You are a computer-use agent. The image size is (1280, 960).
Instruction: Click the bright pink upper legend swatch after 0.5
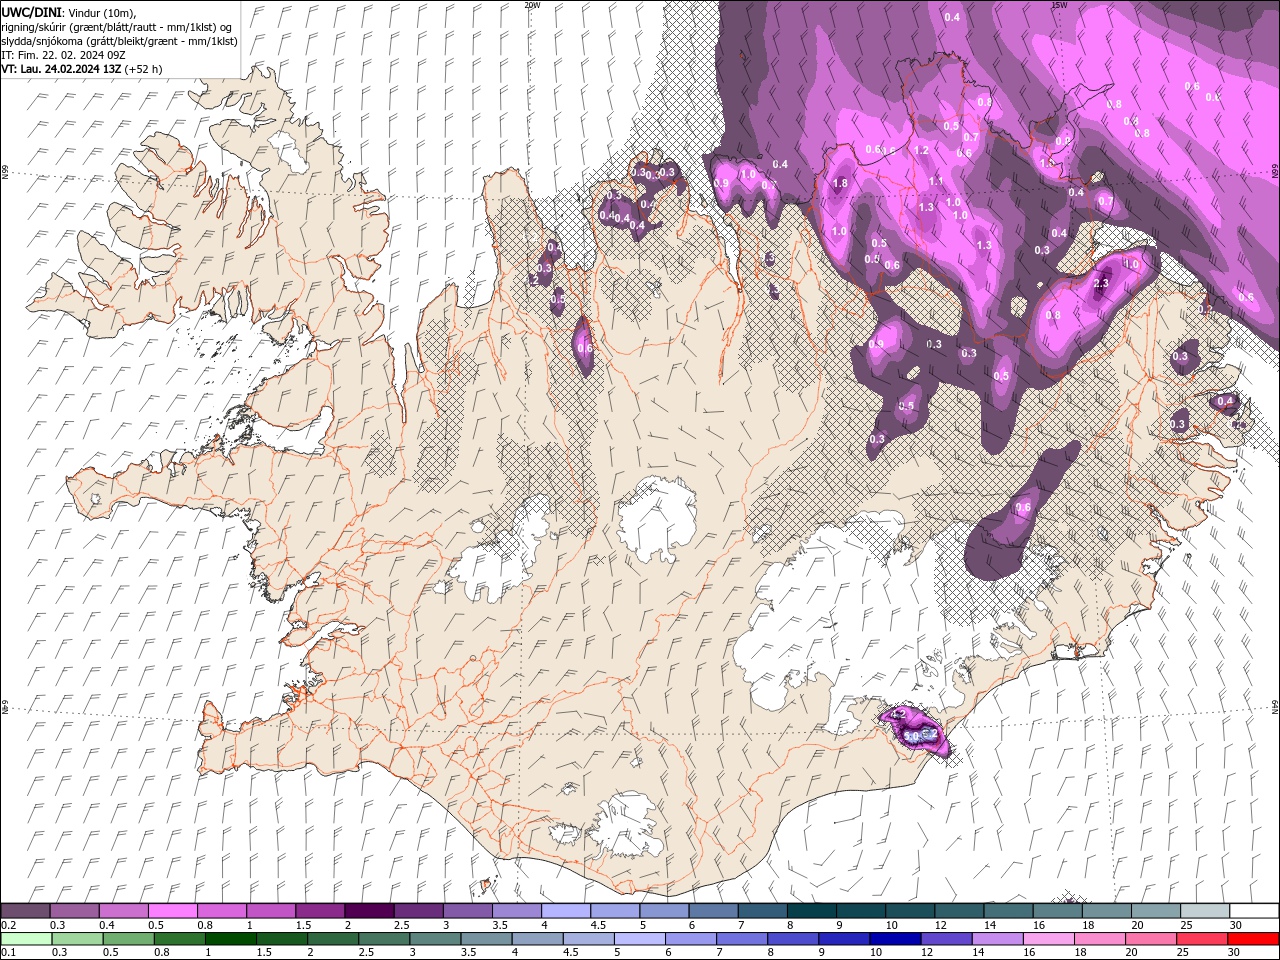[x=172, y=911]
